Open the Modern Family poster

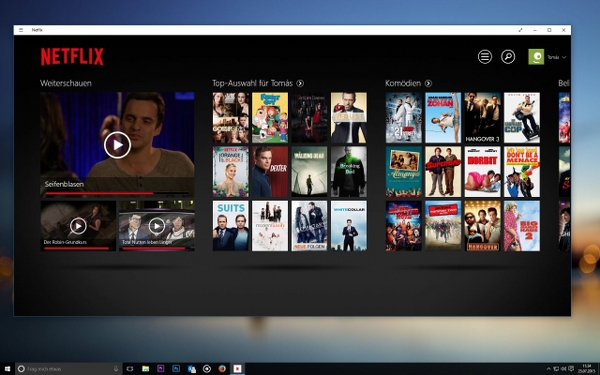coord(270,226)
